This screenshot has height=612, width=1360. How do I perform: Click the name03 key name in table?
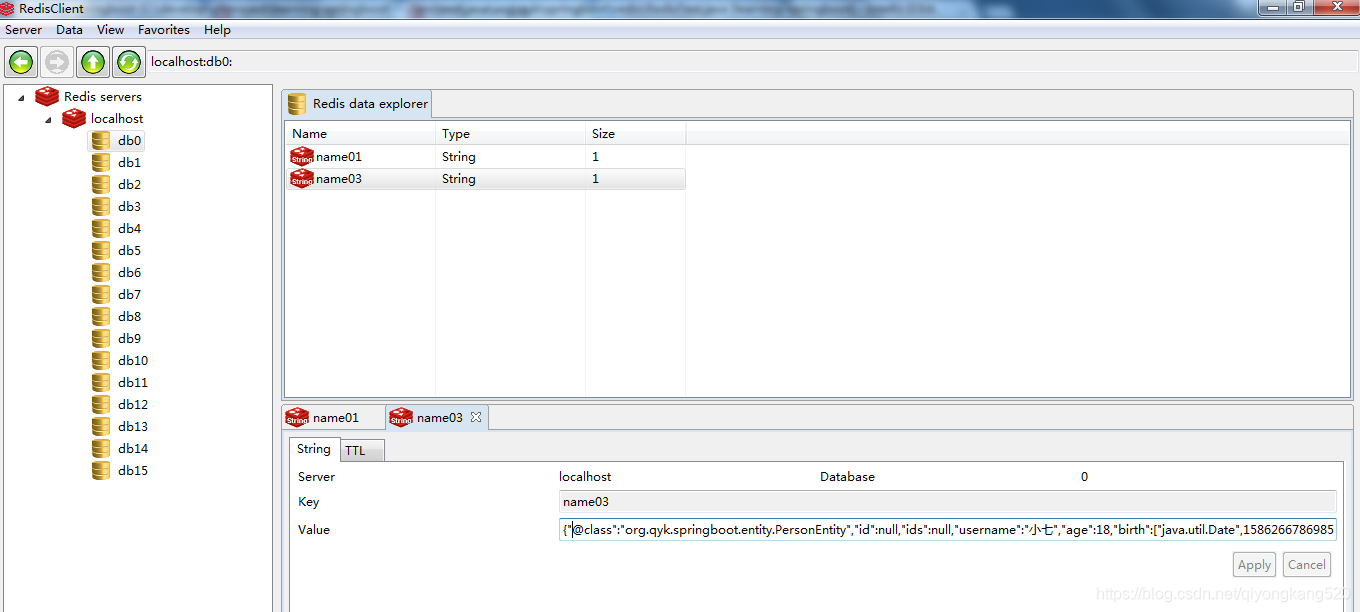(x=338, y=179)
